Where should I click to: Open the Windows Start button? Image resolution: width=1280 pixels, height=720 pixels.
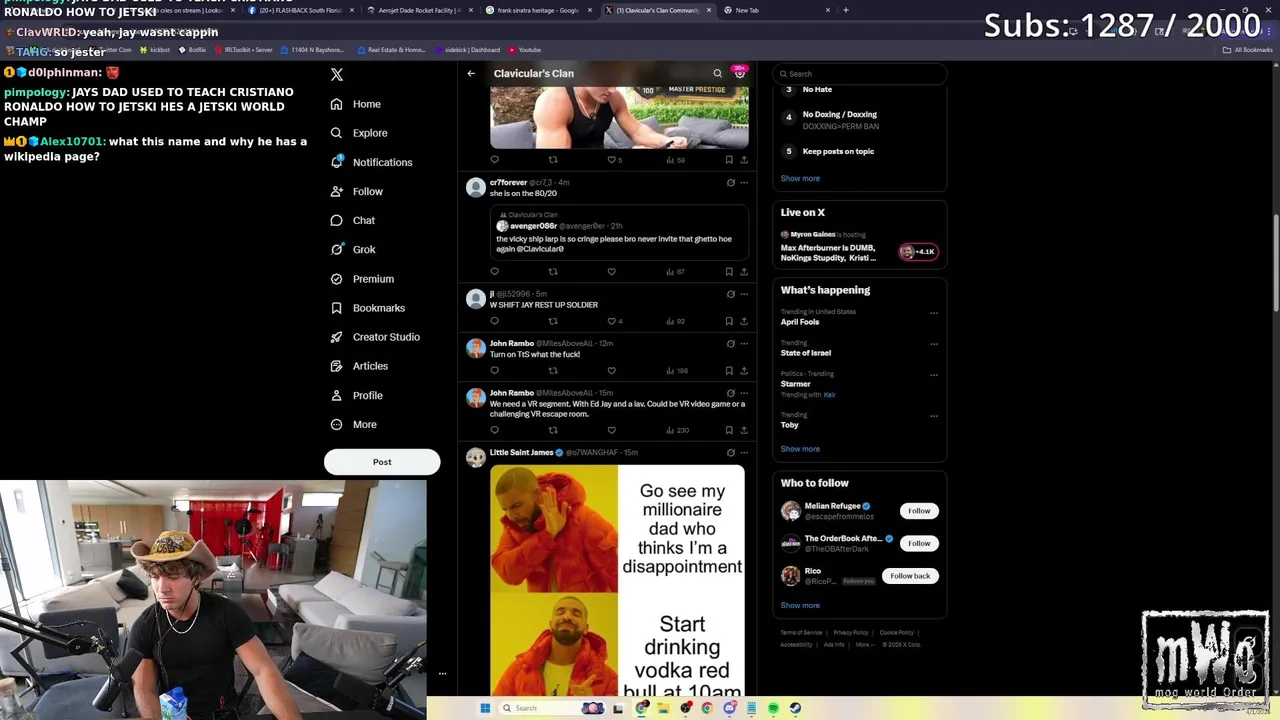485,708
